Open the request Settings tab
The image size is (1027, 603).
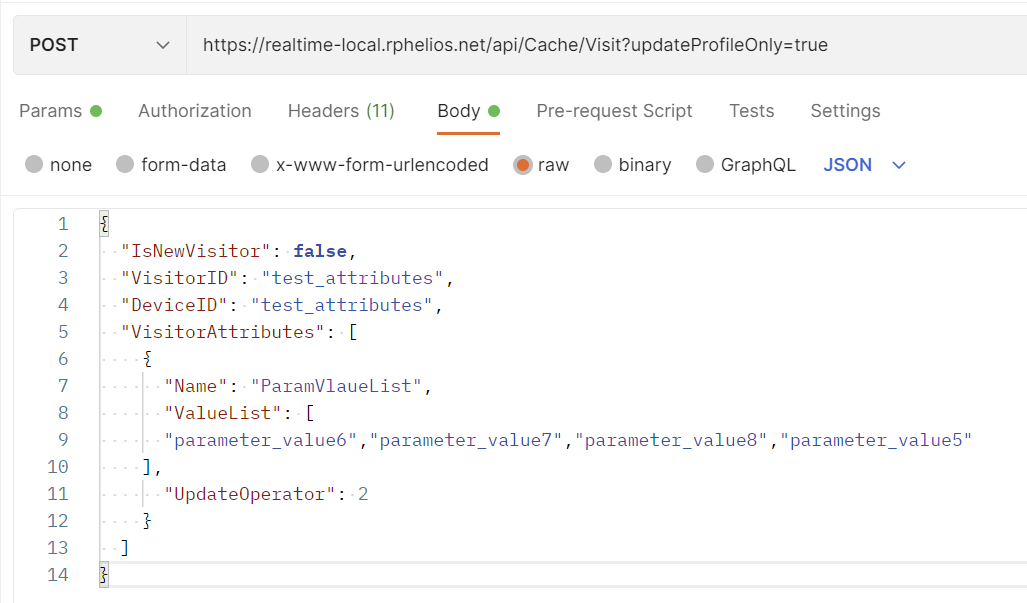(845, 111)
